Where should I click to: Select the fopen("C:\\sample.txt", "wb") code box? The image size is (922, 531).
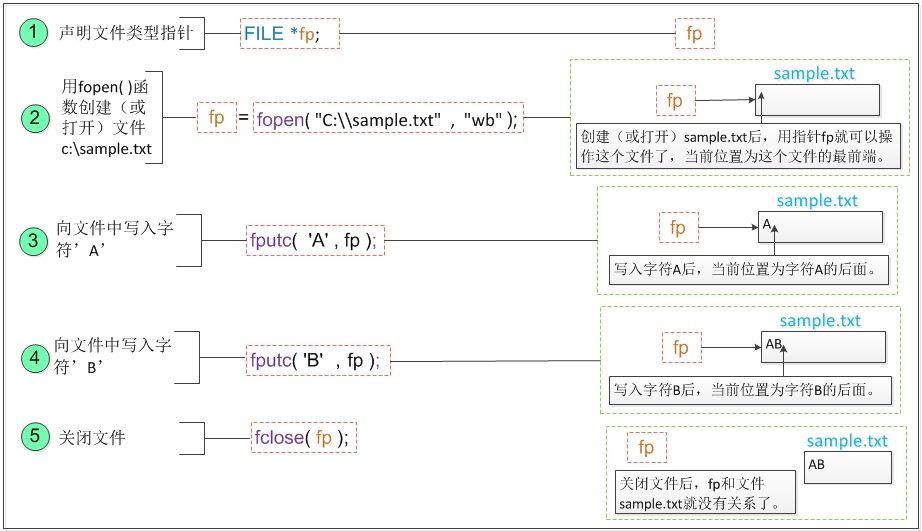coord(389,119)
